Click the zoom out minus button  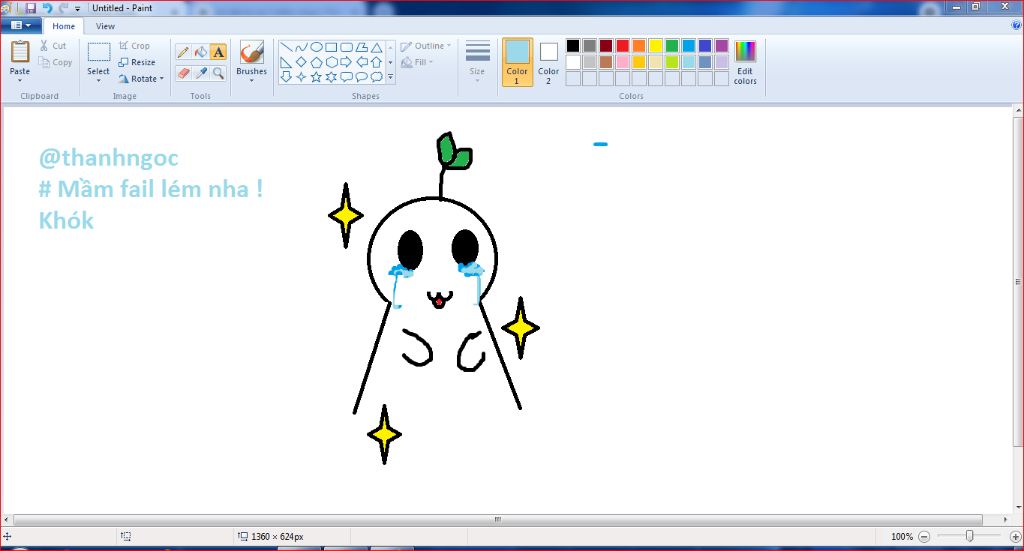click(x=924, y=537)
